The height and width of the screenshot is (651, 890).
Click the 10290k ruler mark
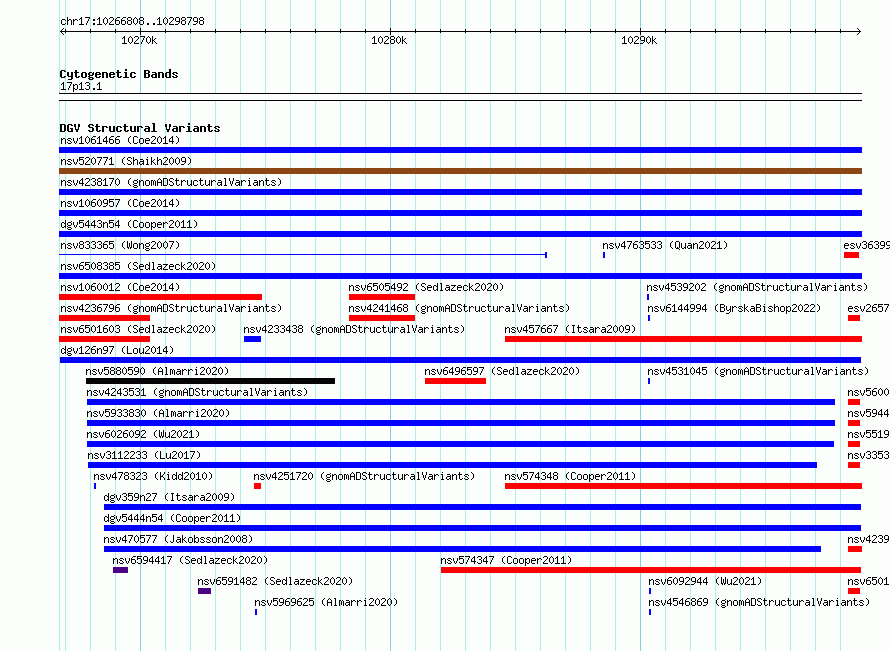click(x=639, y=40)
